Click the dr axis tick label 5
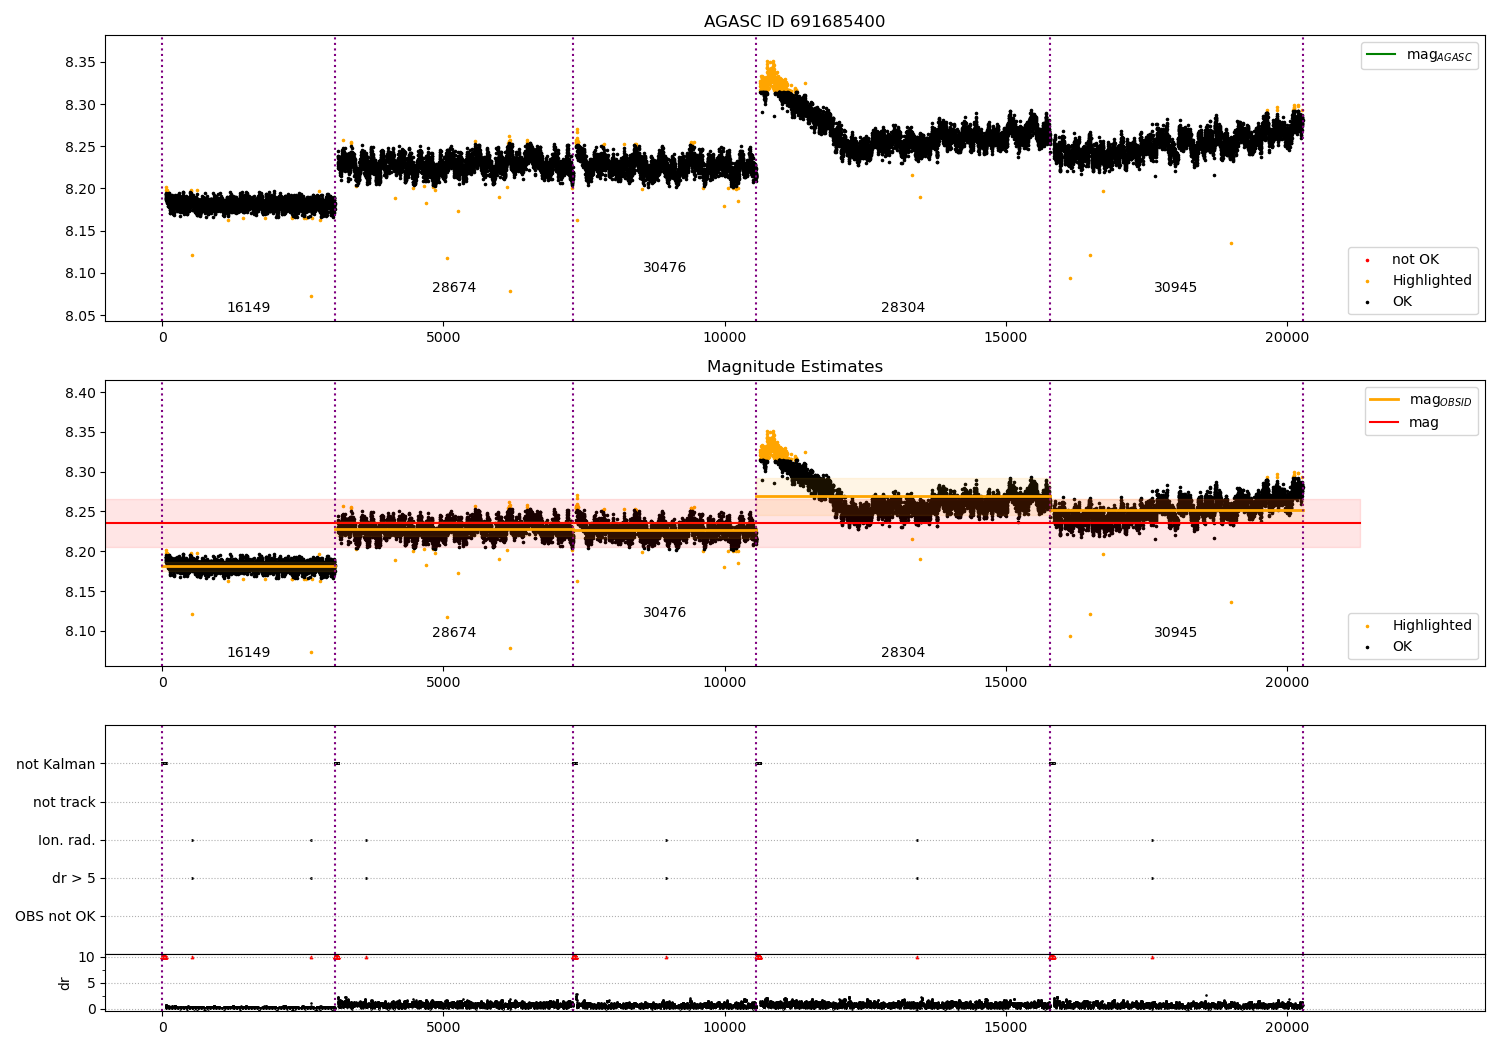The width and height of the screenshot is (1500, 1050). pyautogui.click(x=91, y=984)
